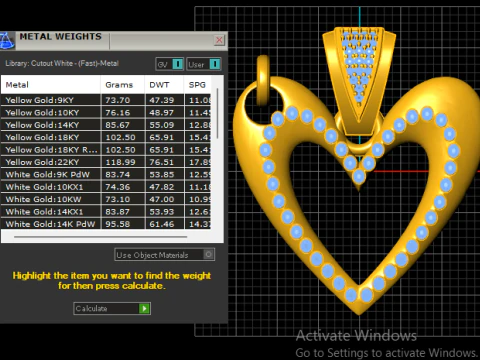Select the Yellow Gold:18KY row
The image size is (480, 360).
(x=106, y=137)
